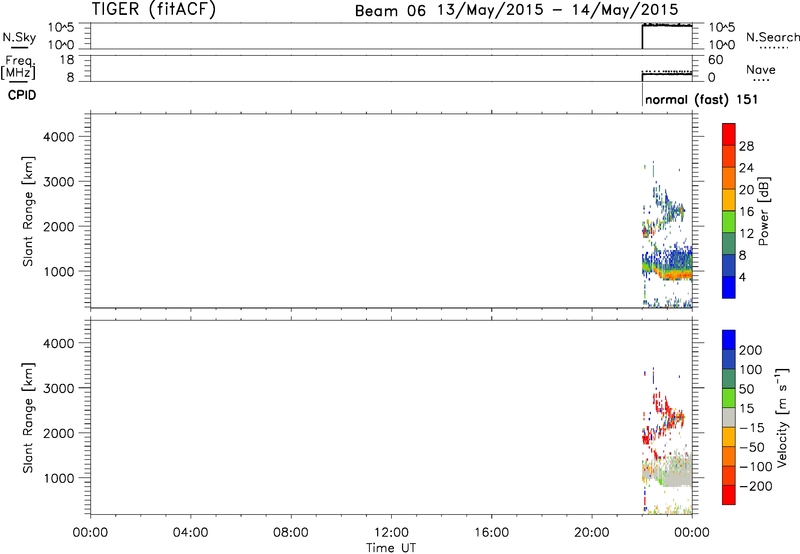Click the 18 tick on frequency axis
800x554 pixels.
coord(67,60)
